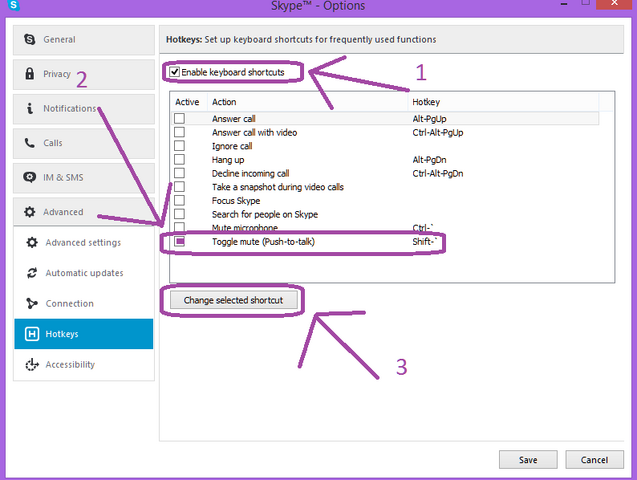Select Accessibility submenu item

point(84,365)
